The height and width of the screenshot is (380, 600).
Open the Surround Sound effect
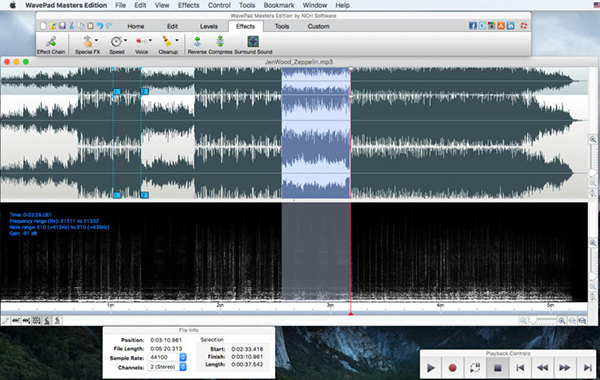point(253,45)
